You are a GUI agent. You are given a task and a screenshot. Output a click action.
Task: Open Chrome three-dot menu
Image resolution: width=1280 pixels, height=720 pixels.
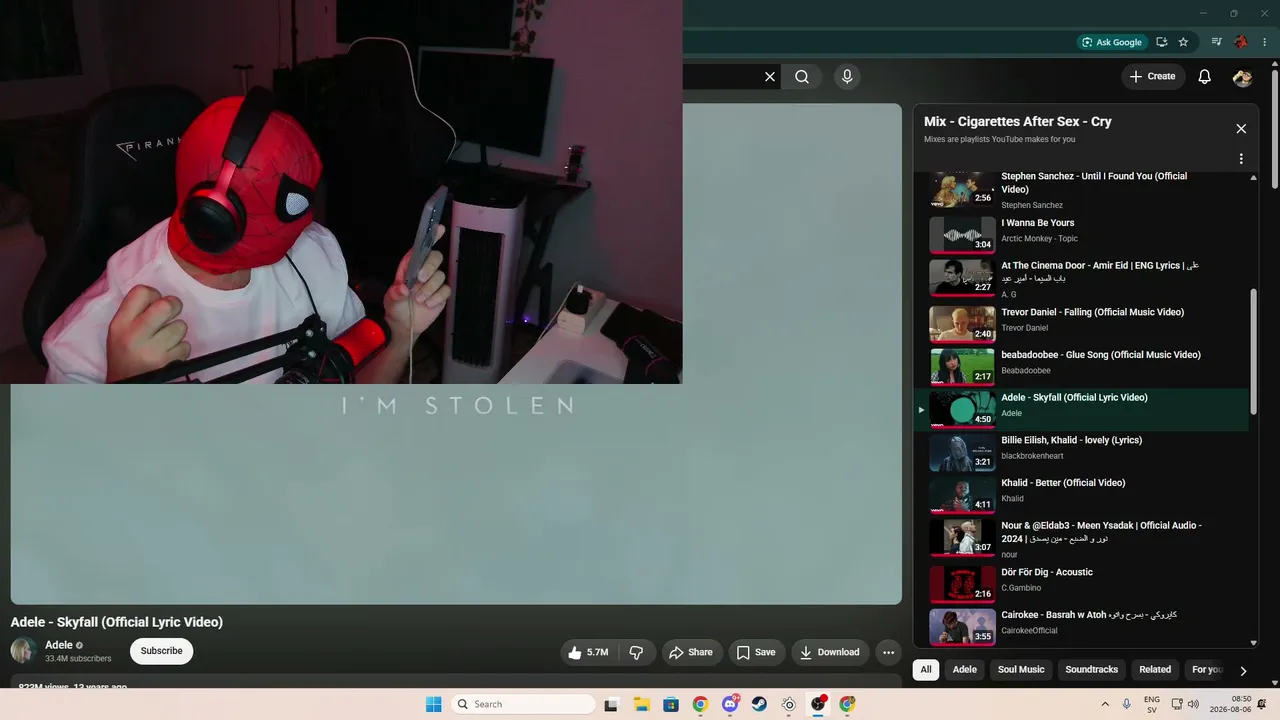pyautogui.click(x=1265, y=42)
